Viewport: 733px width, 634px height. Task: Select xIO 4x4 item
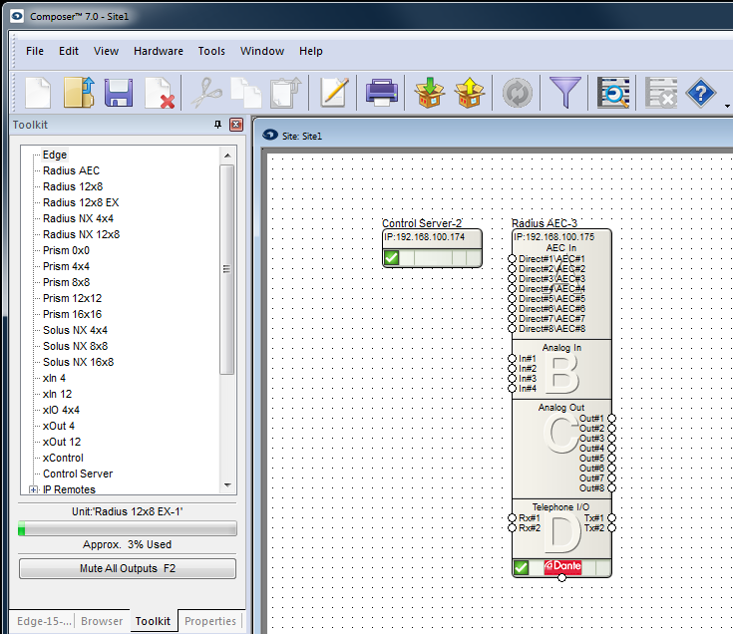point(61,410)
